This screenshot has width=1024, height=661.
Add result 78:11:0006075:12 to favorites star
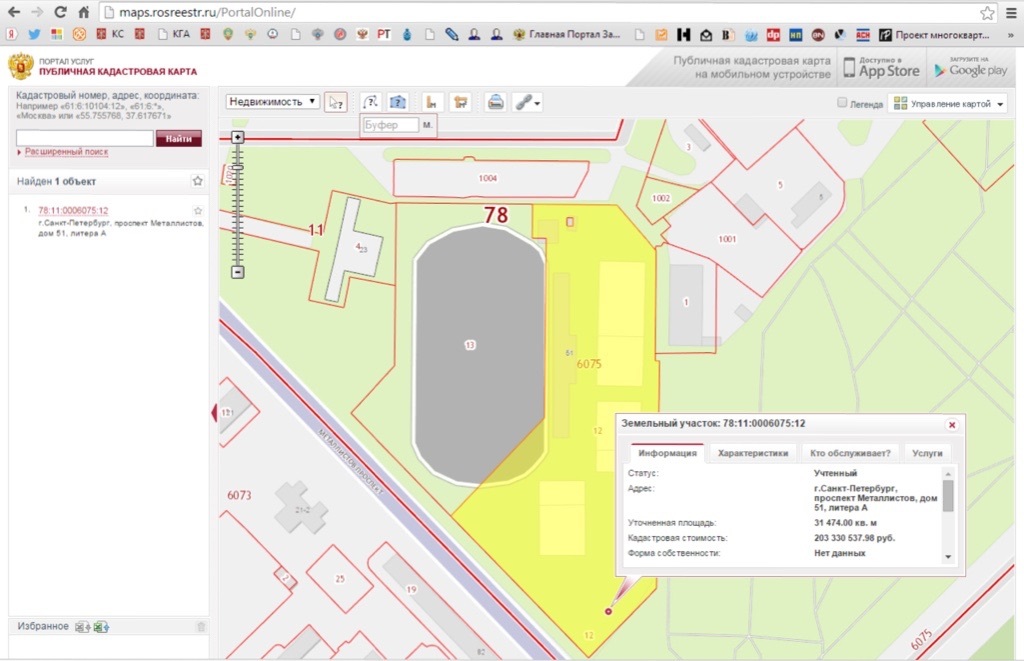(198, 211)
